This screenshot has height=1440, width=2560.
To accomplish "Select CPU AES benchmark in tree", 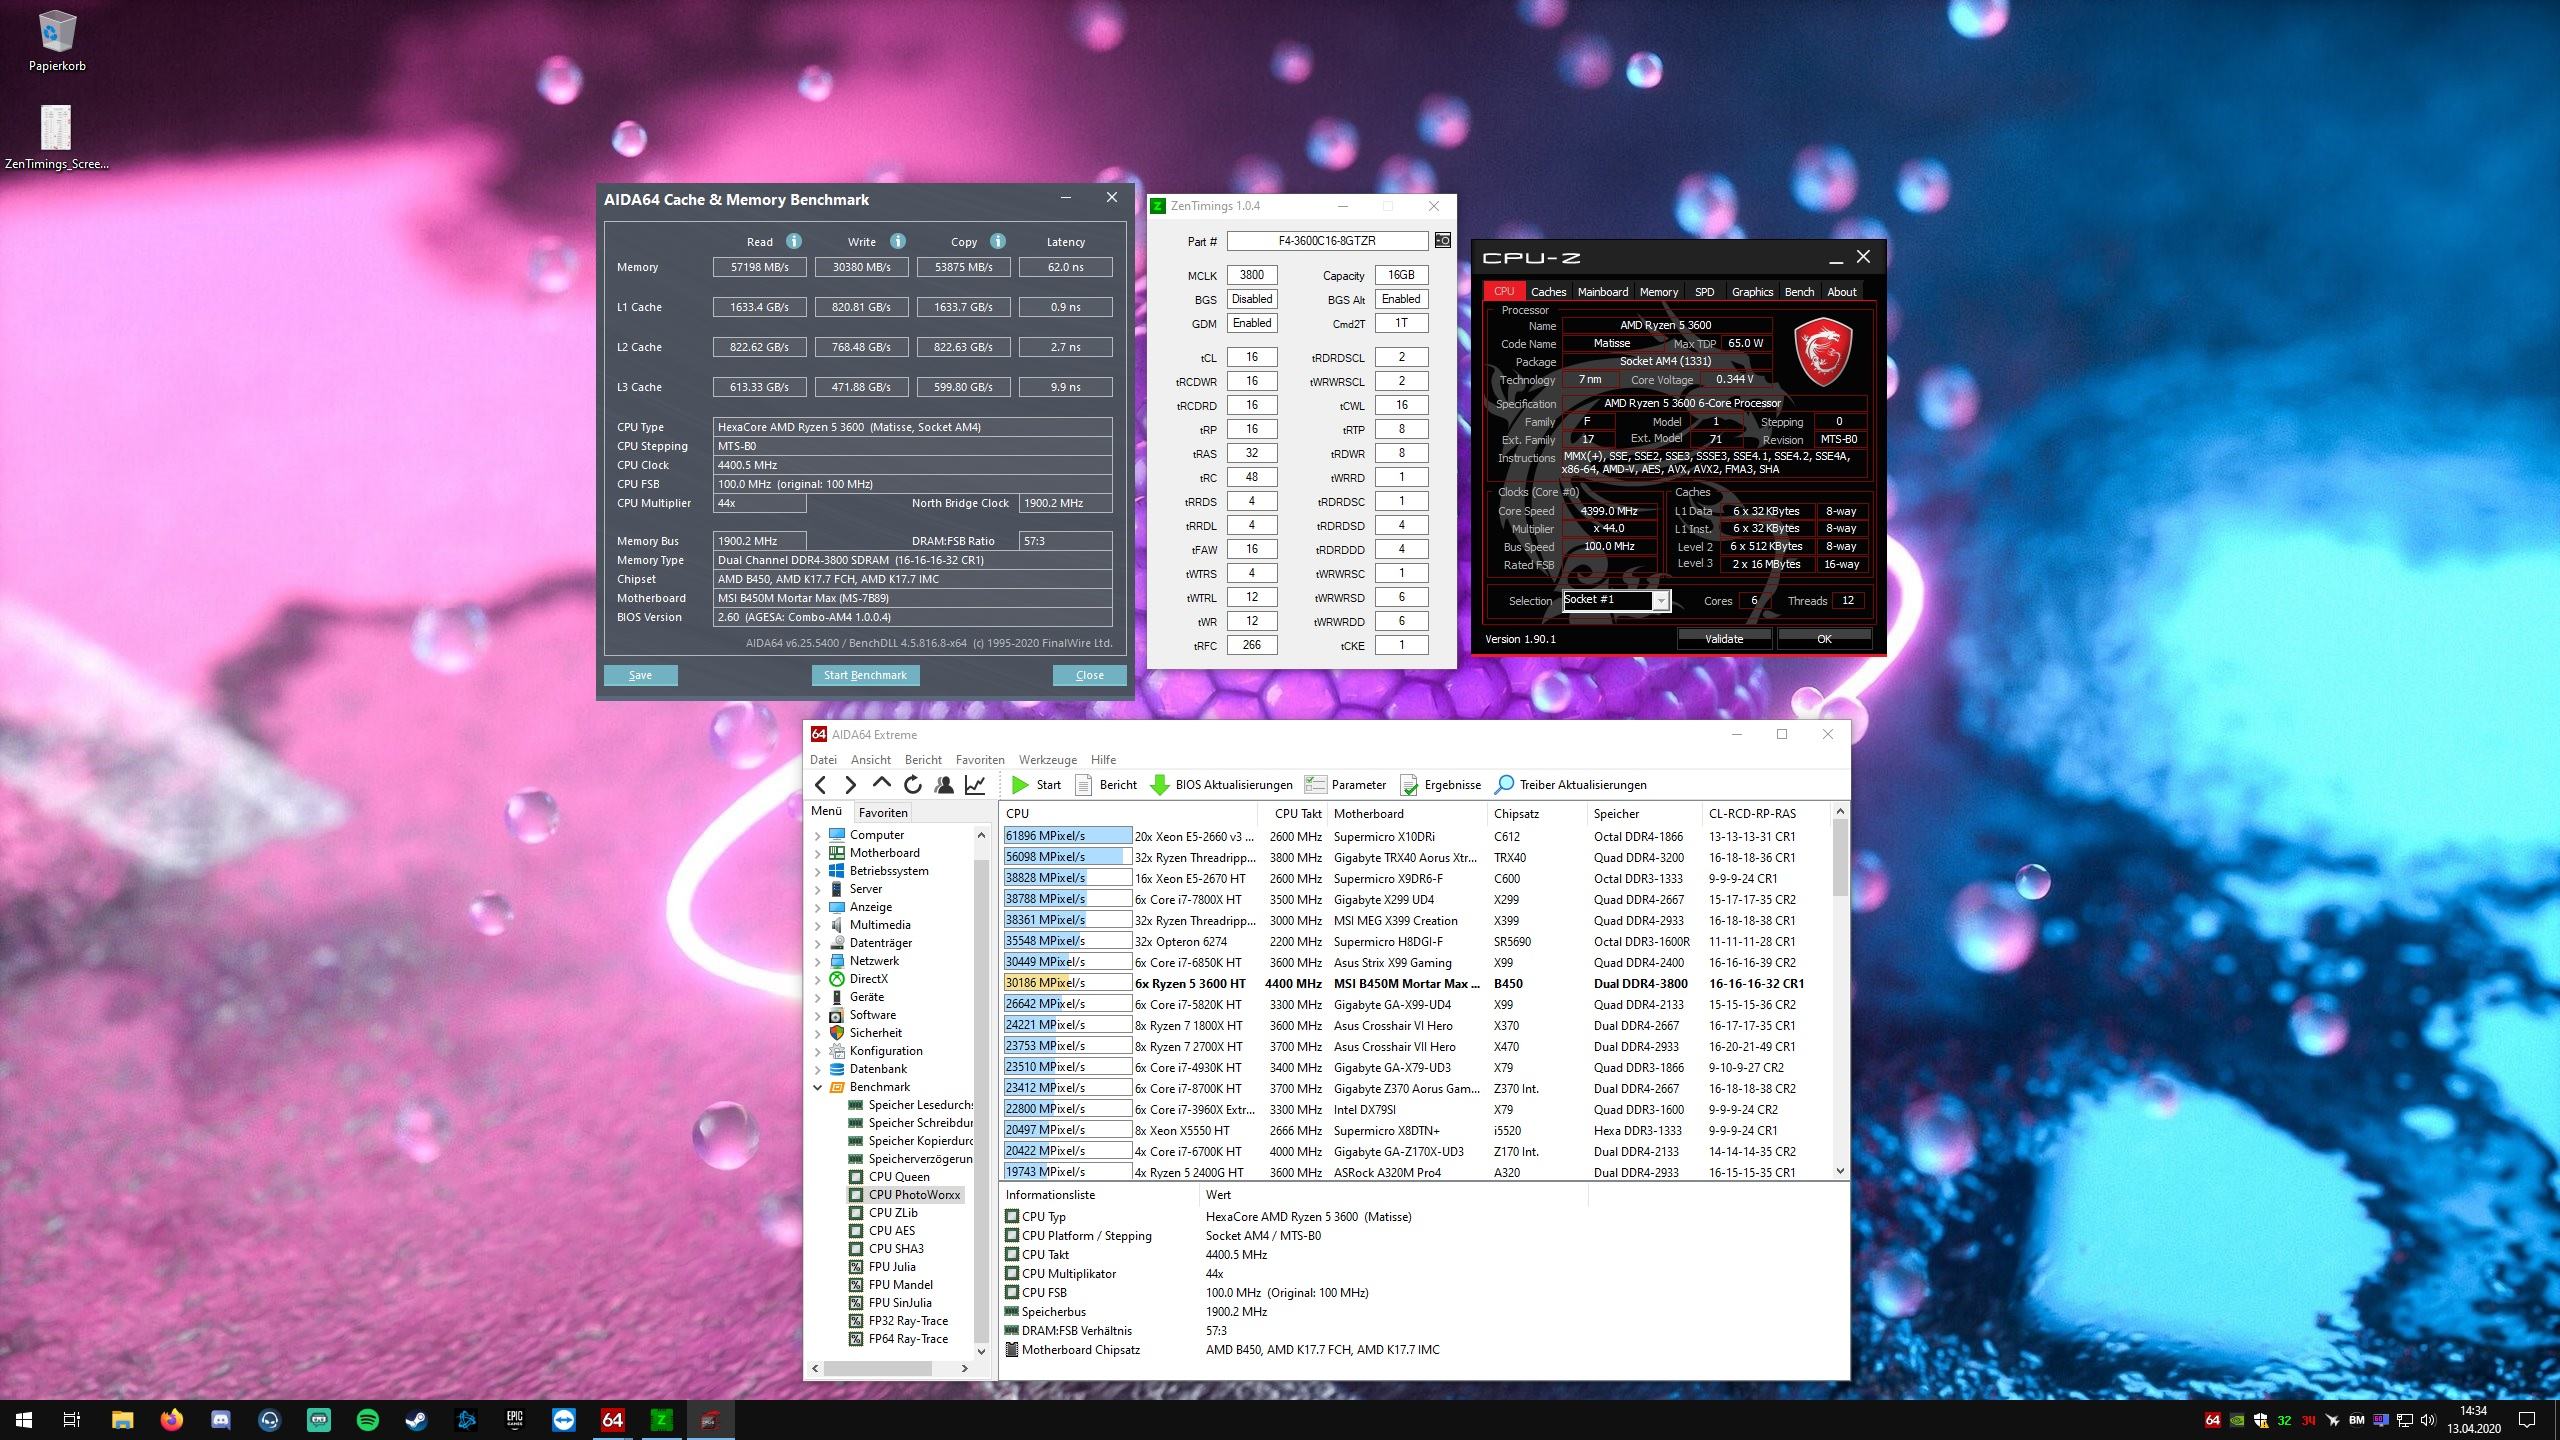I will pyautogui.click(x=891, y=1231).
